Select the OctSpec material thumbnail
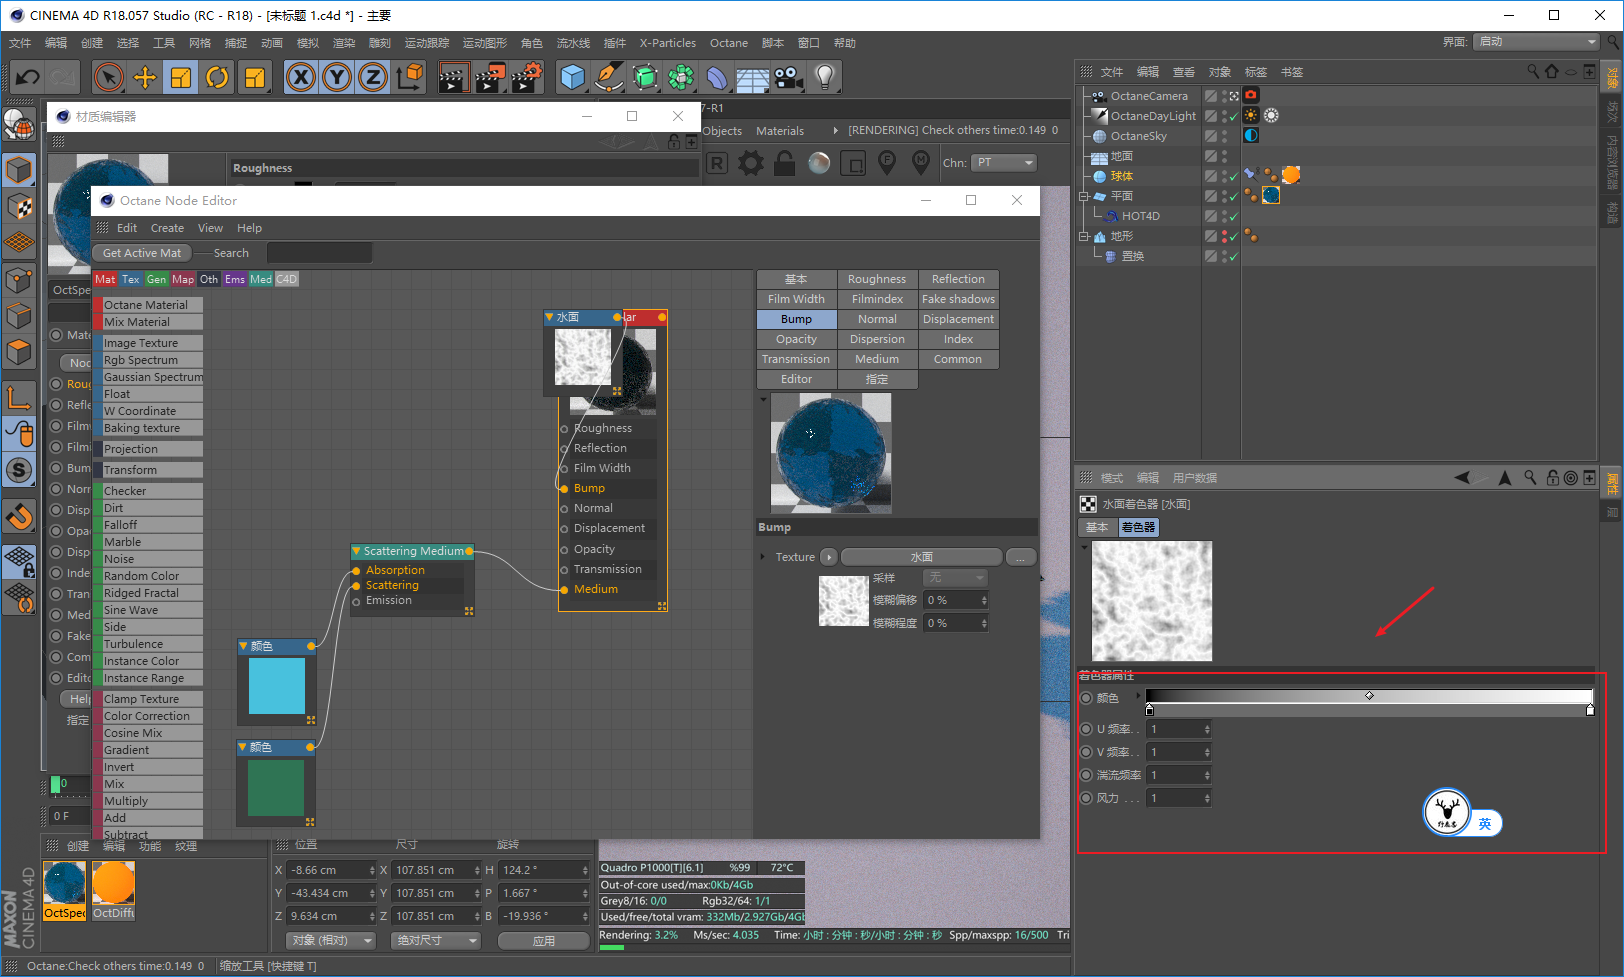This screenshot has height=977, width=1624. click(65, 890)
